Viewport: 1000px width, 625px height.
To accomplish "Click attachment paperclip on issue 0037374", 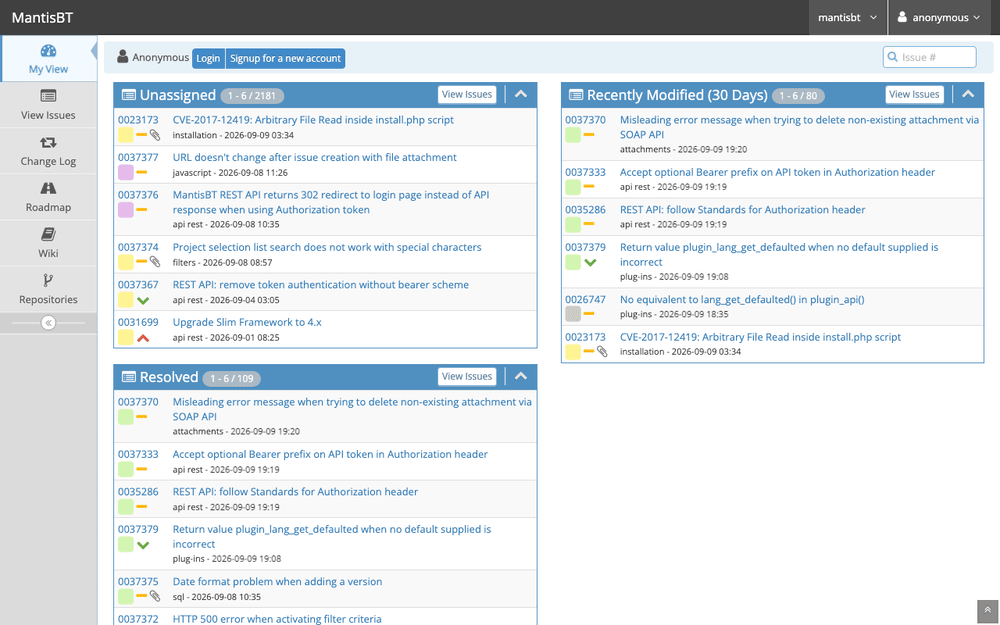I will click(155, 261).
